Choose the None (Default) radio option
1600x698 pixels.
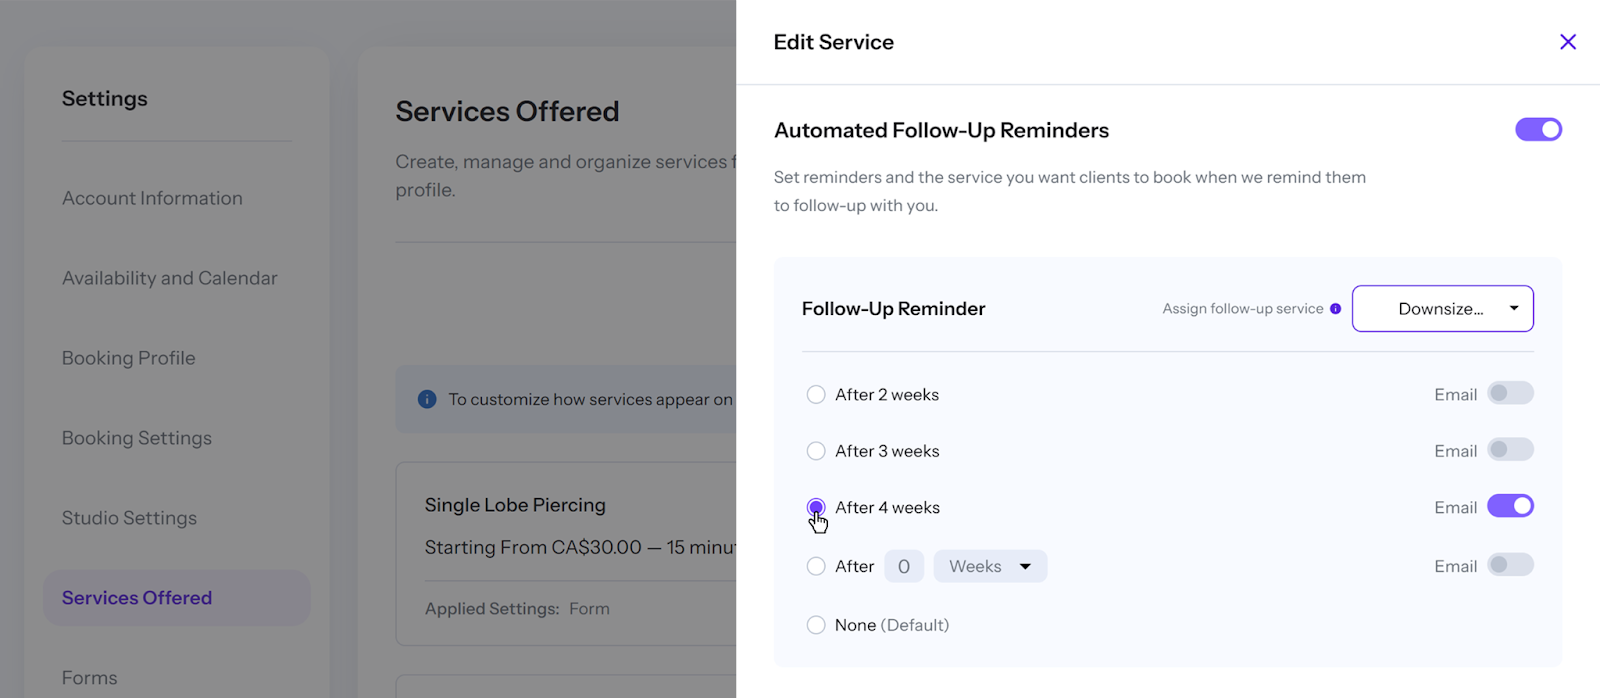[816, 625]
